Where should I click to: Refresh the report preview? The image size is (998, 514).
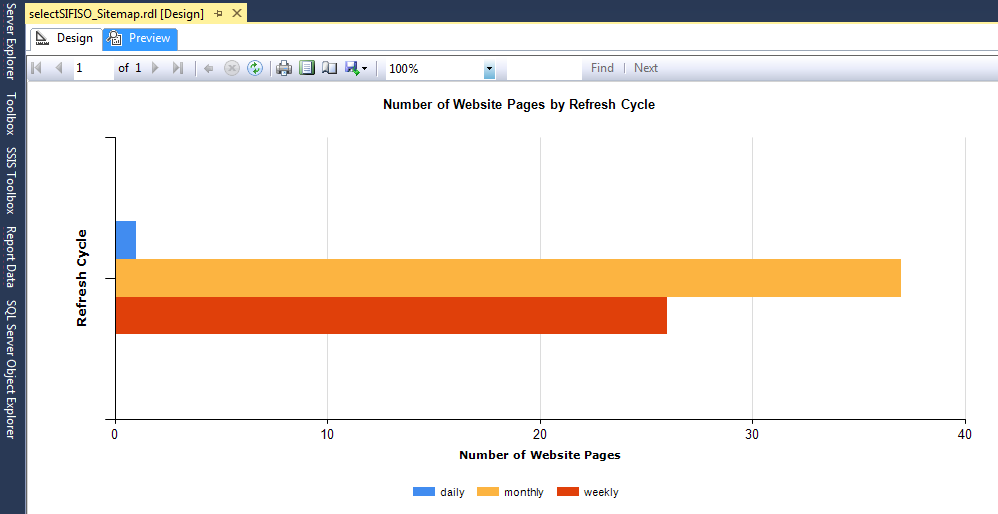pyautogui.click(x=255, y=68)
